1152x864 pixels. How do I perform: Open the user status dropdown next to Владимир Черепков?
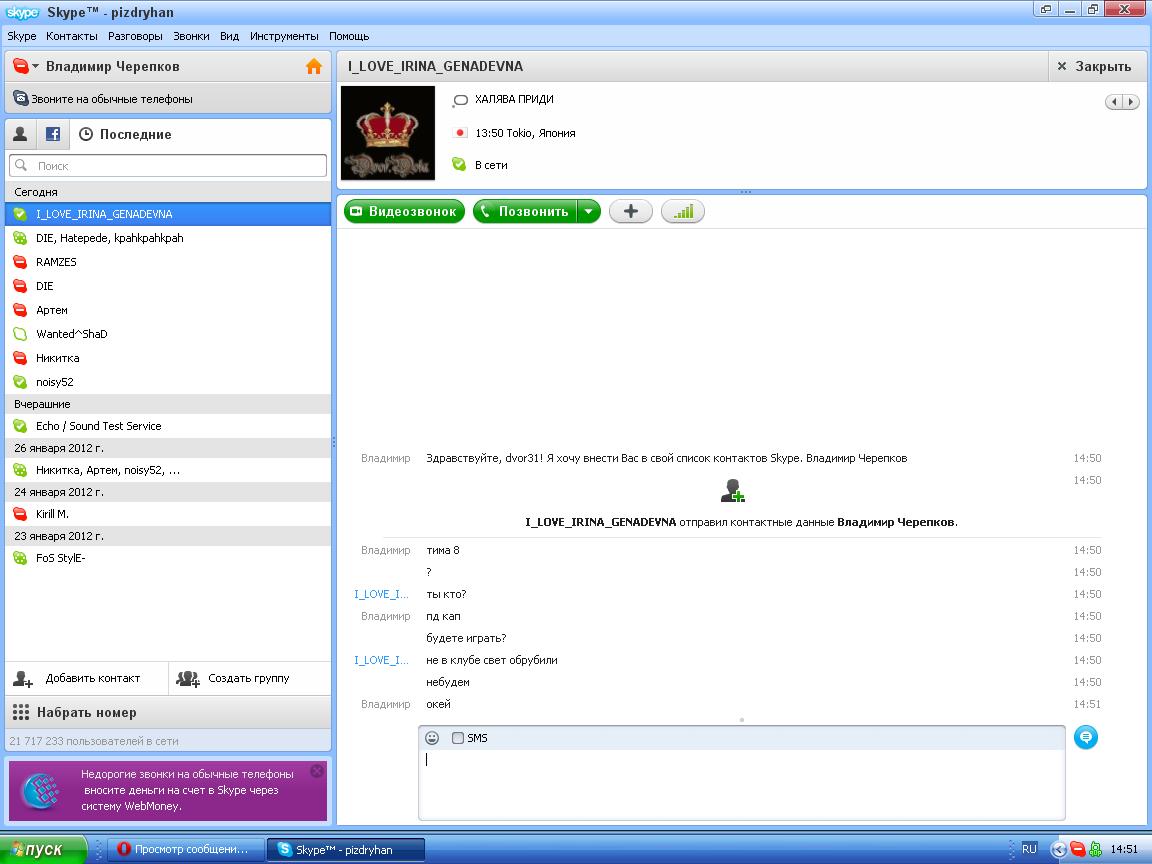(x=35, y=66)
